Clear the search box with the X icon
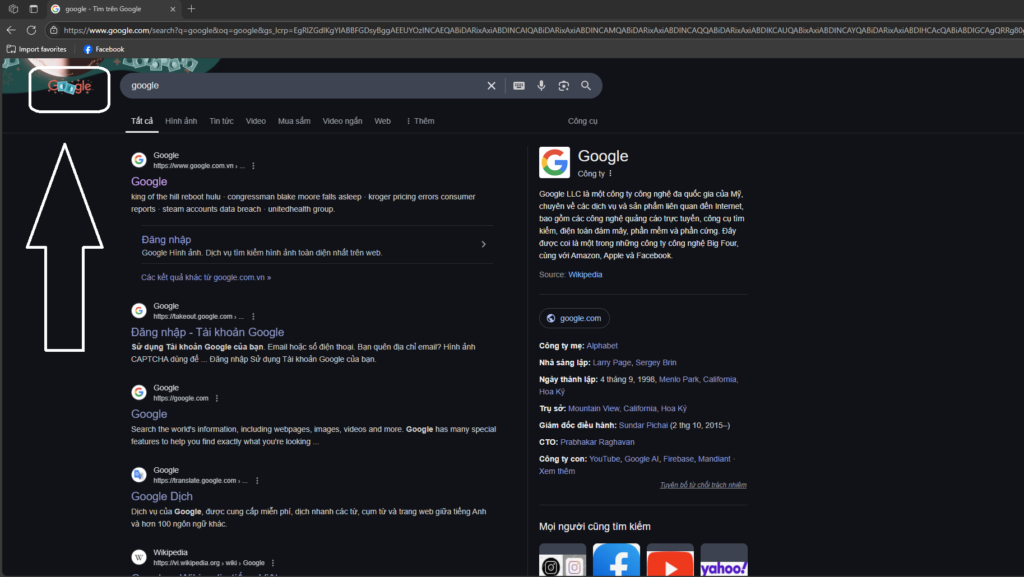This screenshot has height=577, width=1024. pos(491,86)
